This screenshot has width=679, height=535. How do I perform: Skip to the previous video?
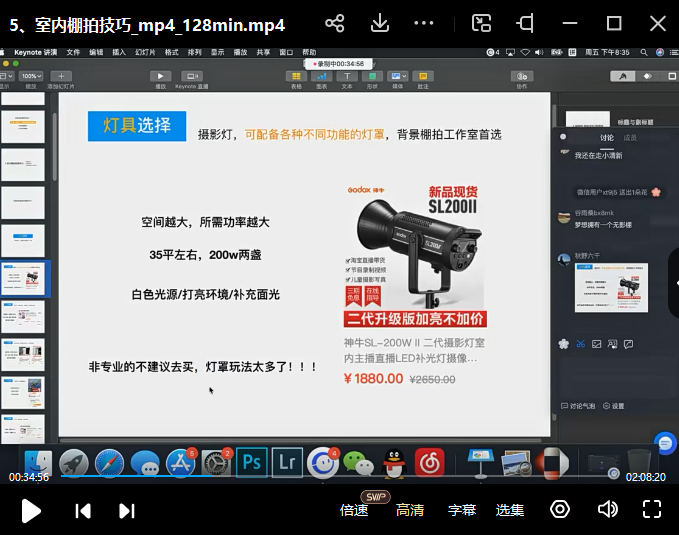(83, 510)
